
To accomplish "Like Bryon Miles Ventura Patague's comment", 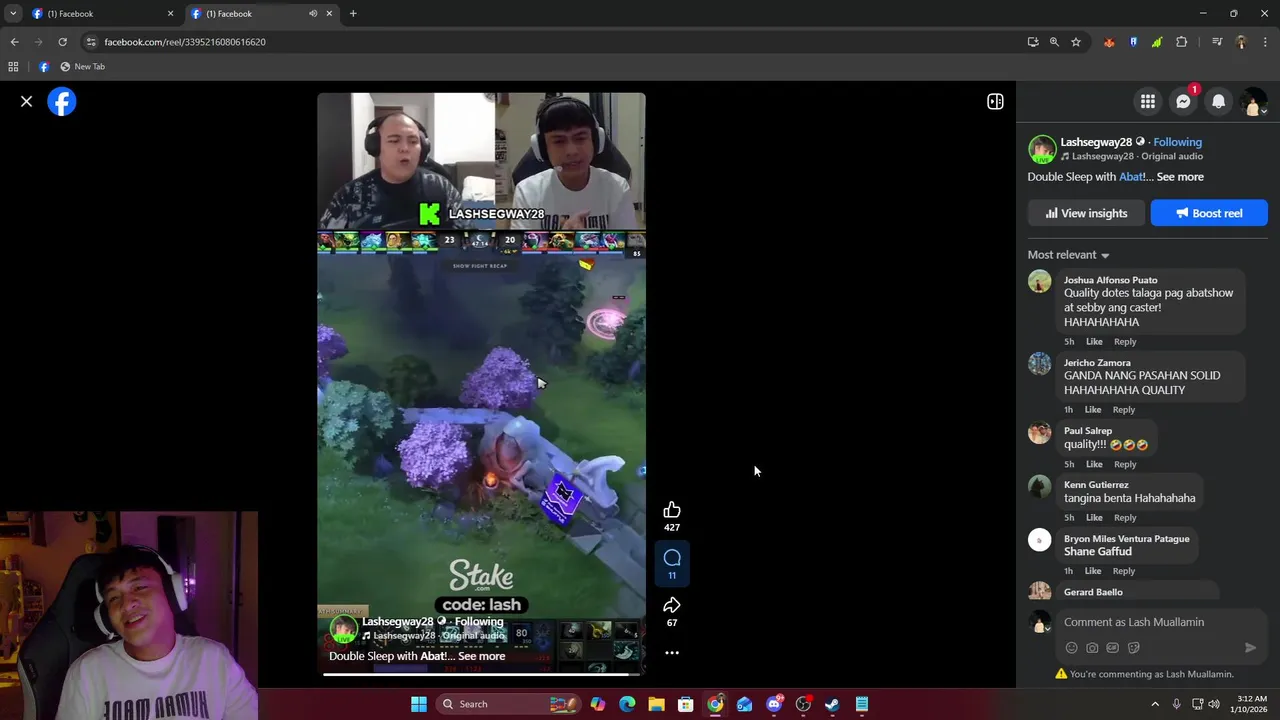I will (1093, 571).
